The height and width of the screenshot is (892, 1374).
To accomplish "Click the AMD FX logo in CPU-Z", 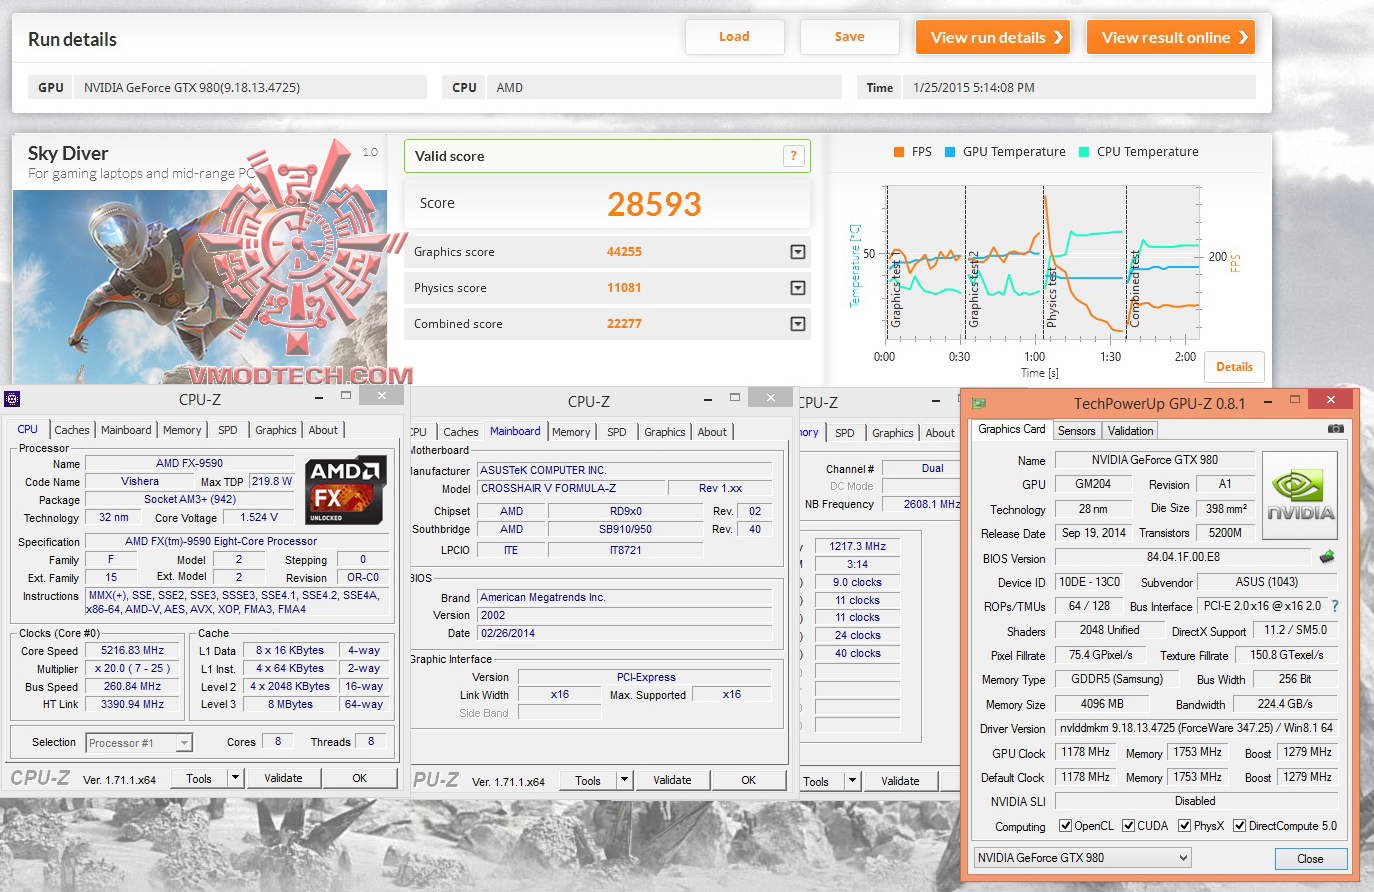I will (345, 490).
